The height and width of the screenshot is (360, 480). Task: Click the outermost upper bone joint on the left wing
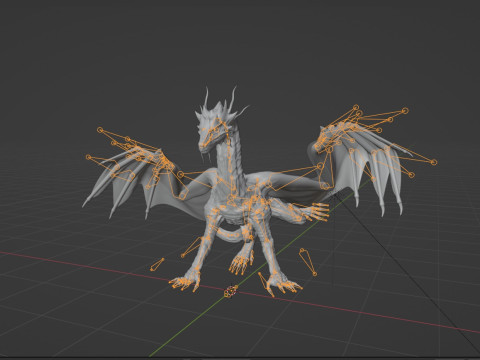click(100, 130)
